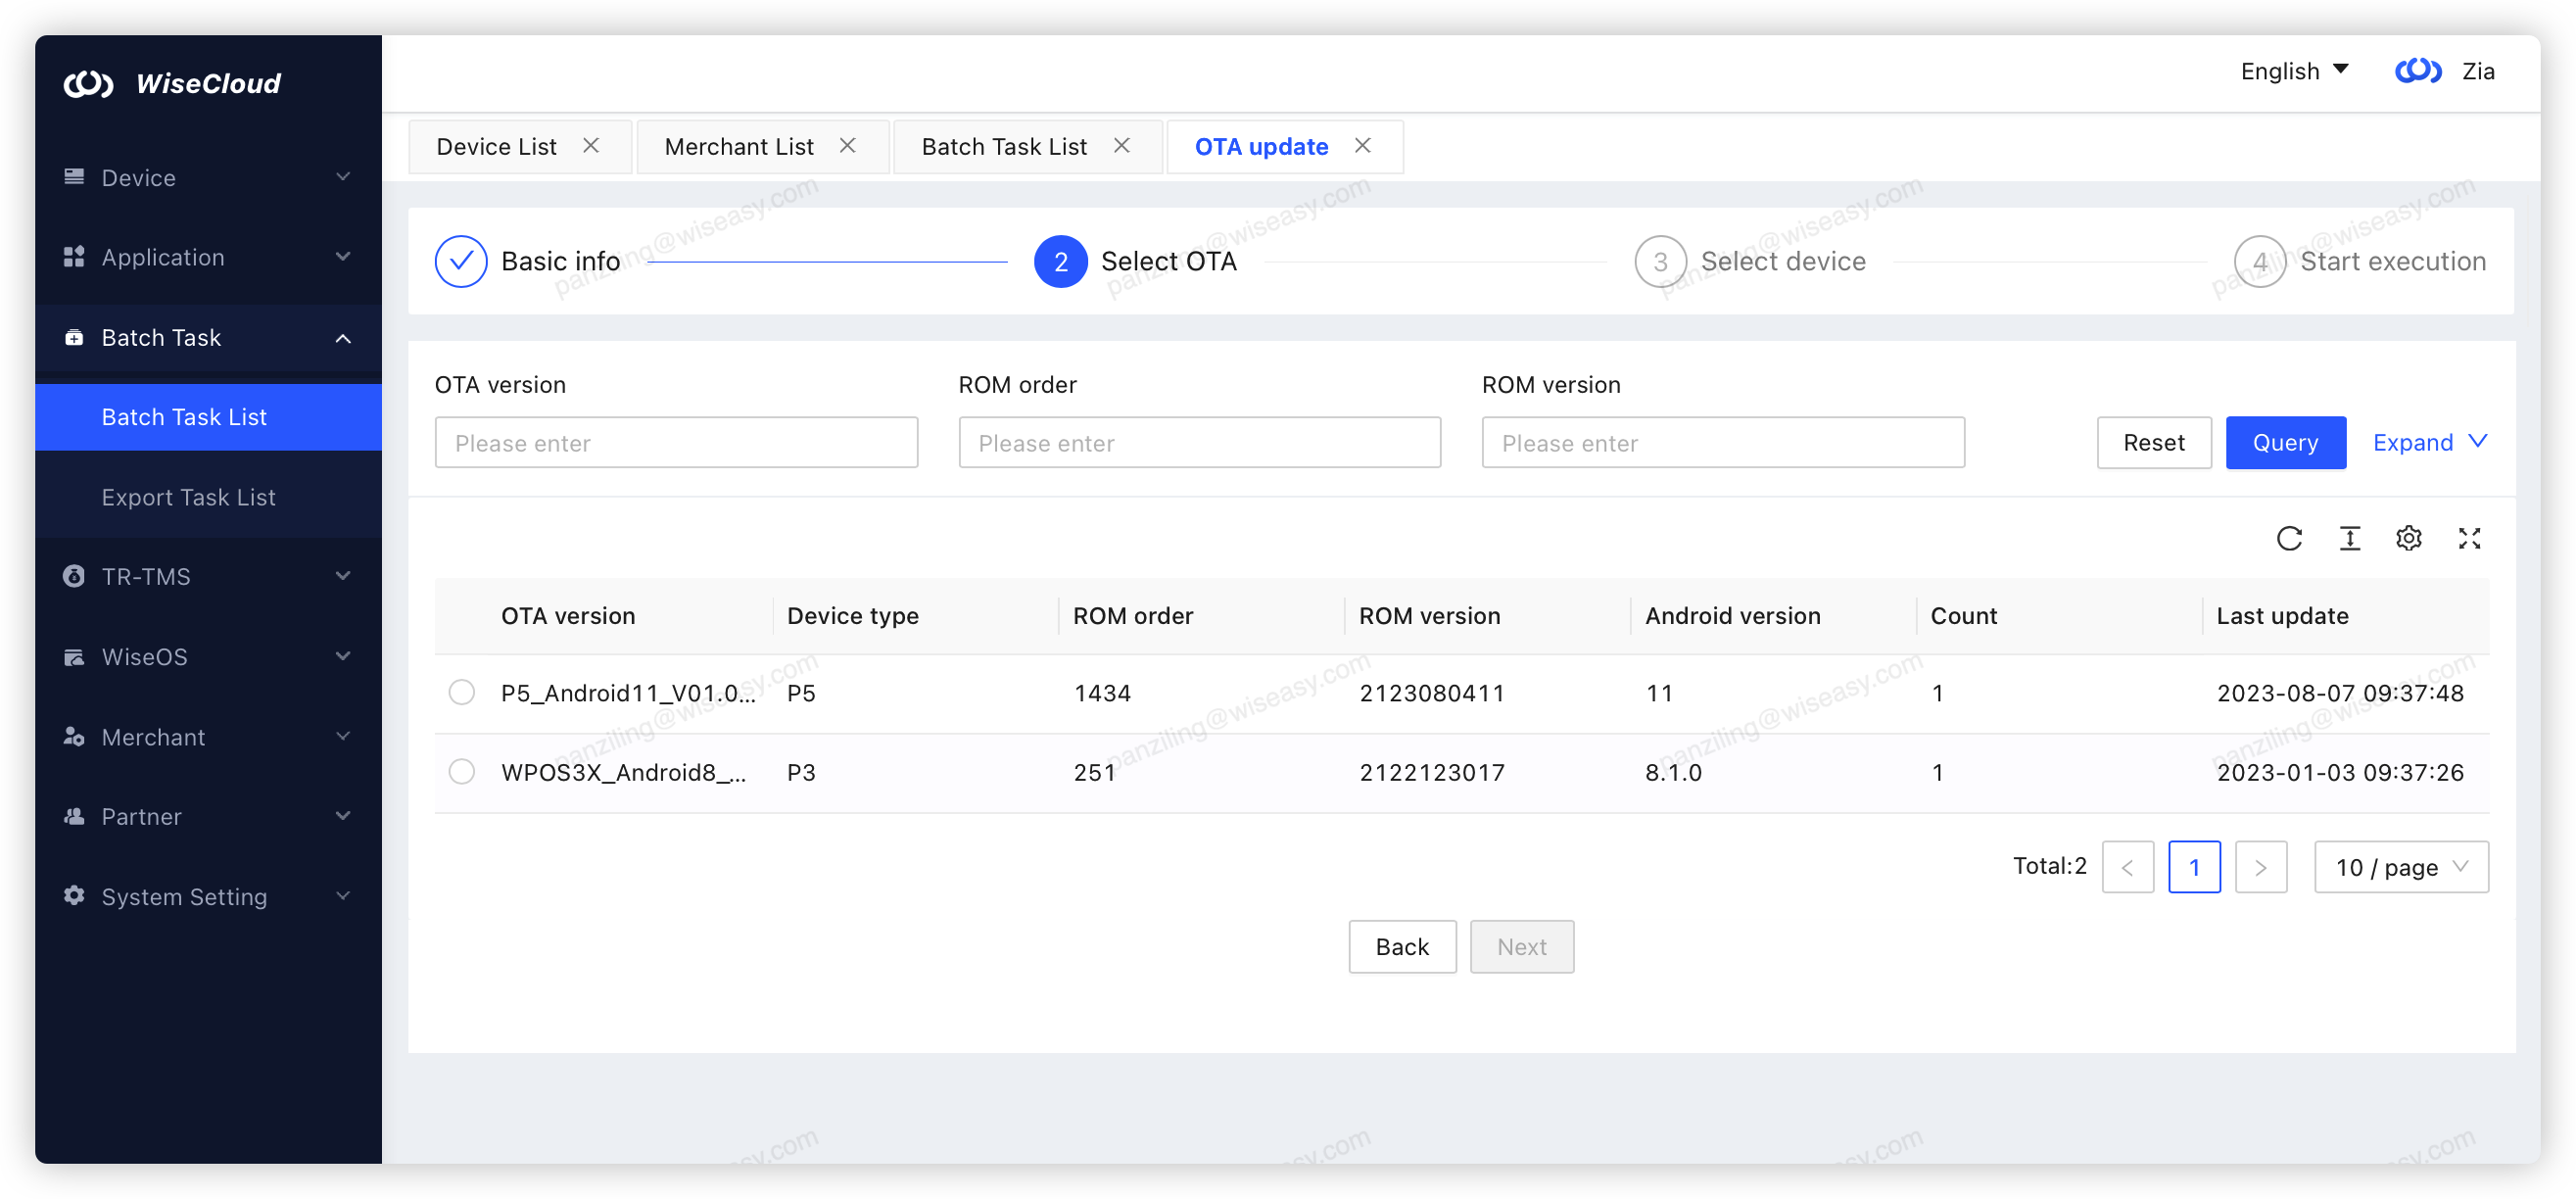Open the Export Task List menu item
The width and height of the screenshot is (2576, 1199).
coord(188,497)
